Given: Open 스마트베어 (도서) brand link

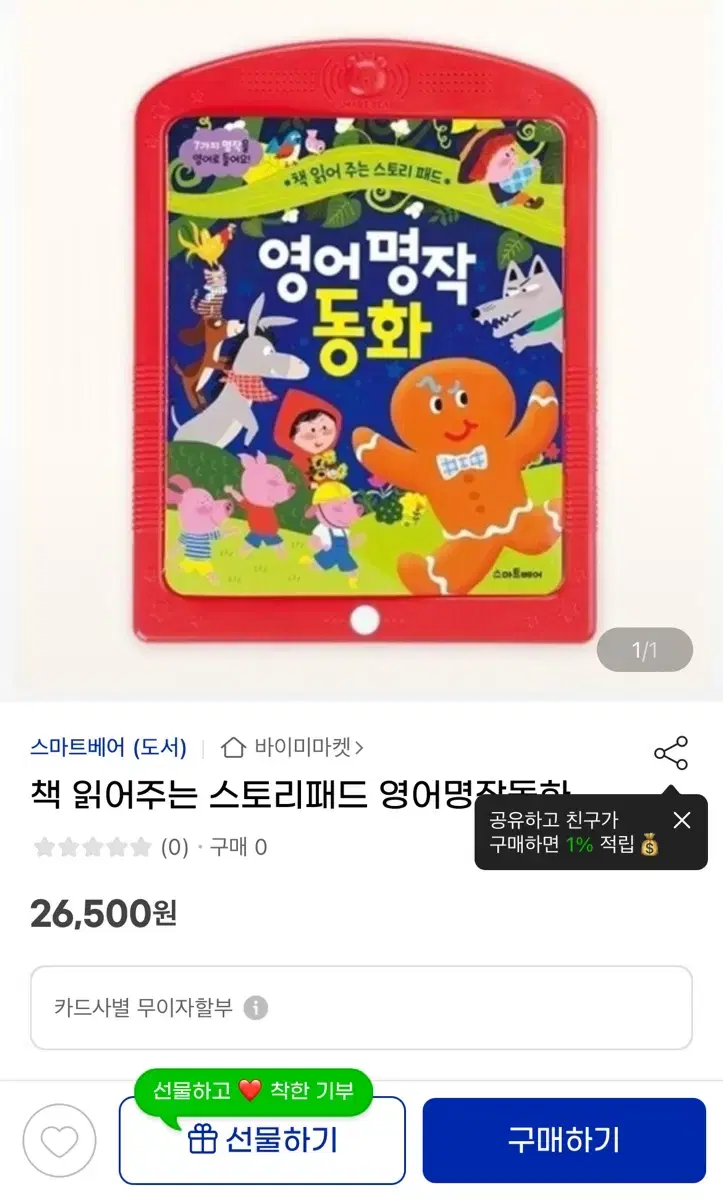Looking at the screenshot, I should click(108, 747).
